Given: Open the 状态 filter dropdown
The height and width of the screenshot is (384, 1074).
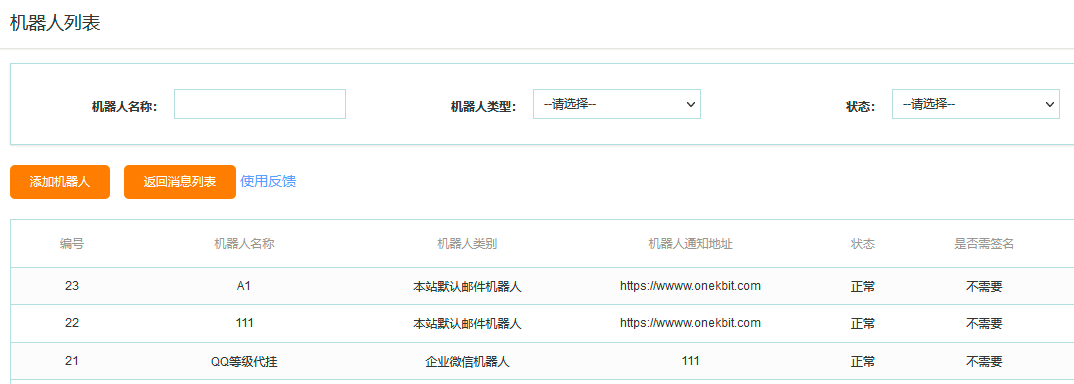Looking at the screenshot, I should [975, 104].
